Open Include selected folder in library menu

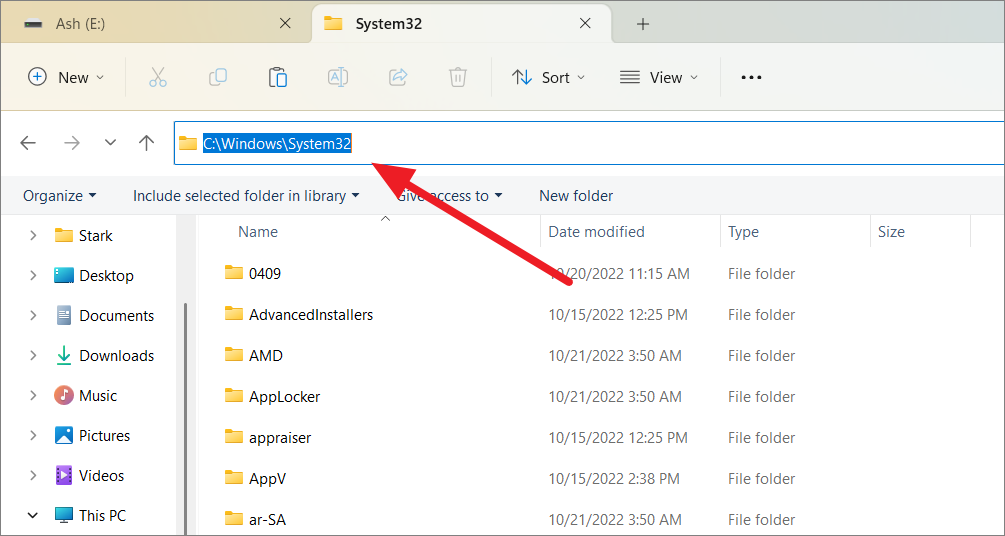pyautogui.click(x=246, y=196)
